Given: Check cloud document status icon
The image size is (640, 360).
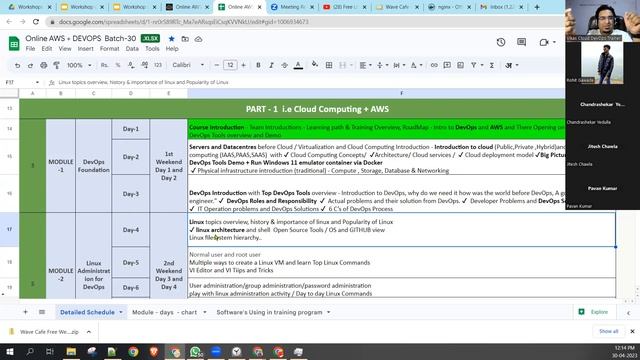Looking at the screenshot, I should 198,39.
